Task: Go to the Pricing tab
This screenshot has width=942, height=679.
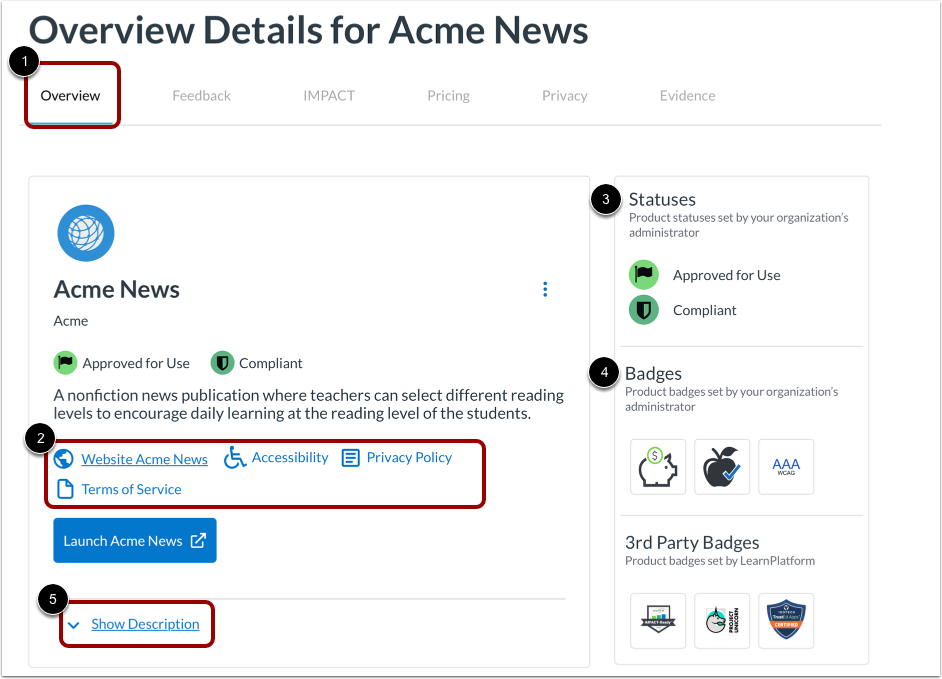Action: point(448,96)
